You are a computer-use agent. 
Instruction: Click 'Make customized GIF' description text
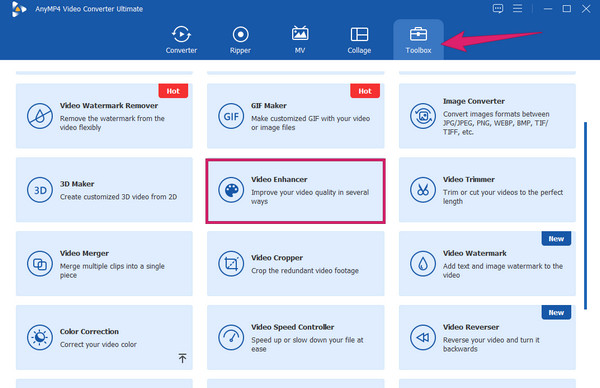pyautogui.click(x=310, y=123)
